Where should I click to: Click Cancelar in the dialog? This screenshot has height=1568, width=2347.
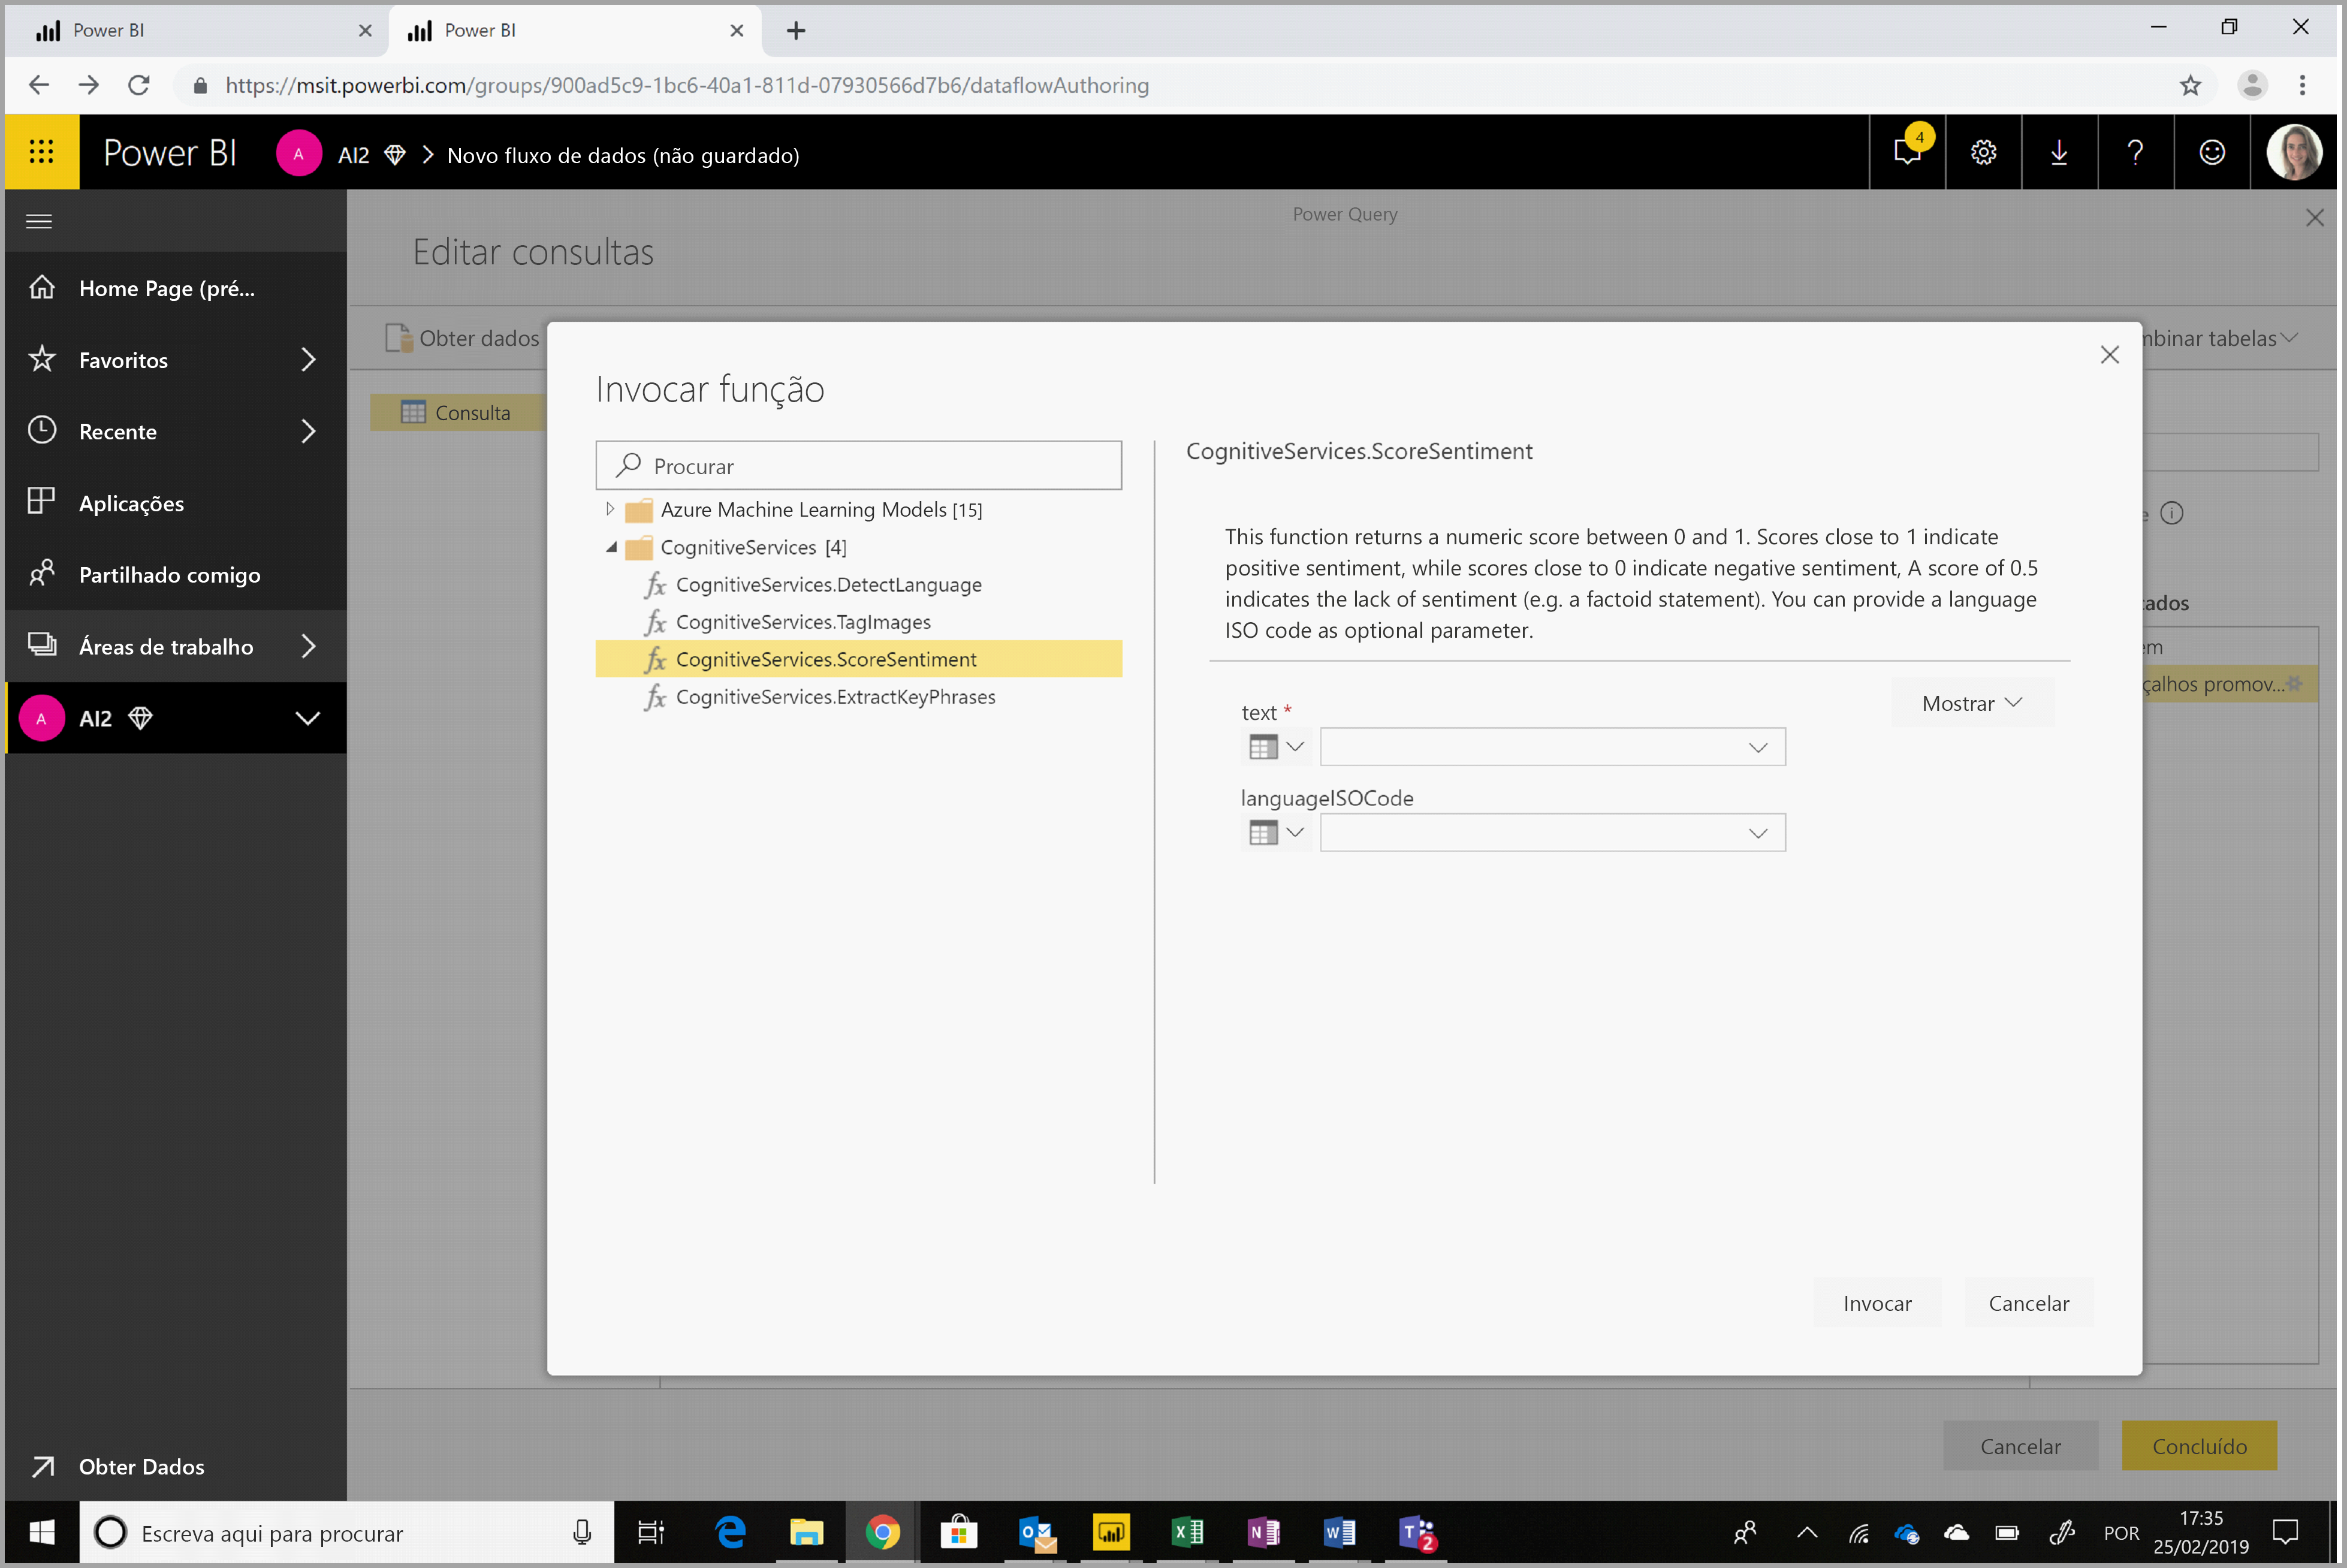(x=2028, y=1303)
